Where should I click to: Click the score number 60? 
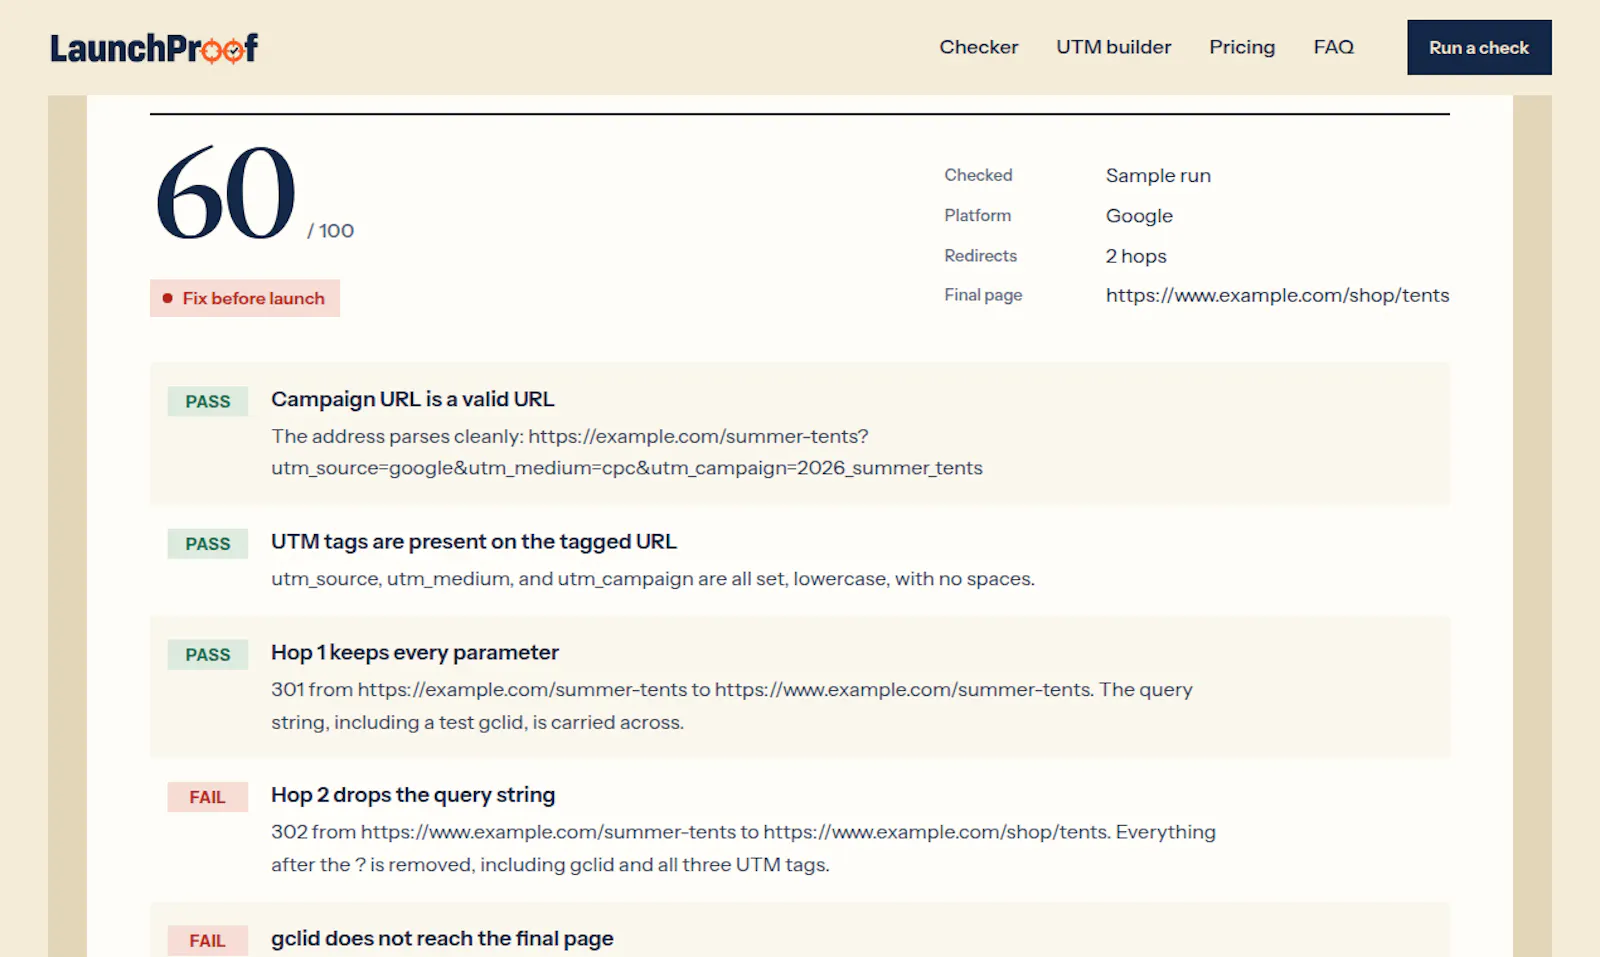point(226,193)
